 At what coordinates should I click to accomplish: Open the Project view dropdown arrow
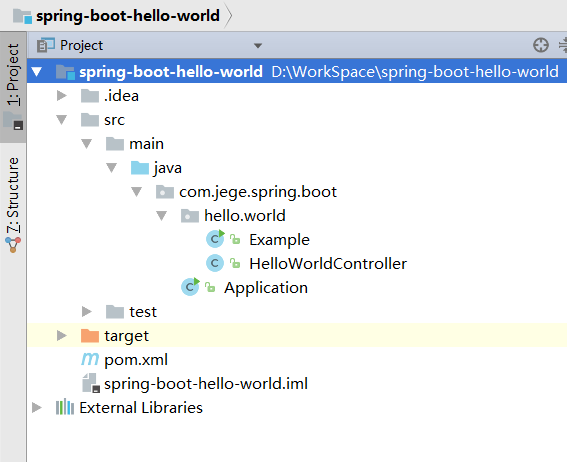click(x=258, y=46)
